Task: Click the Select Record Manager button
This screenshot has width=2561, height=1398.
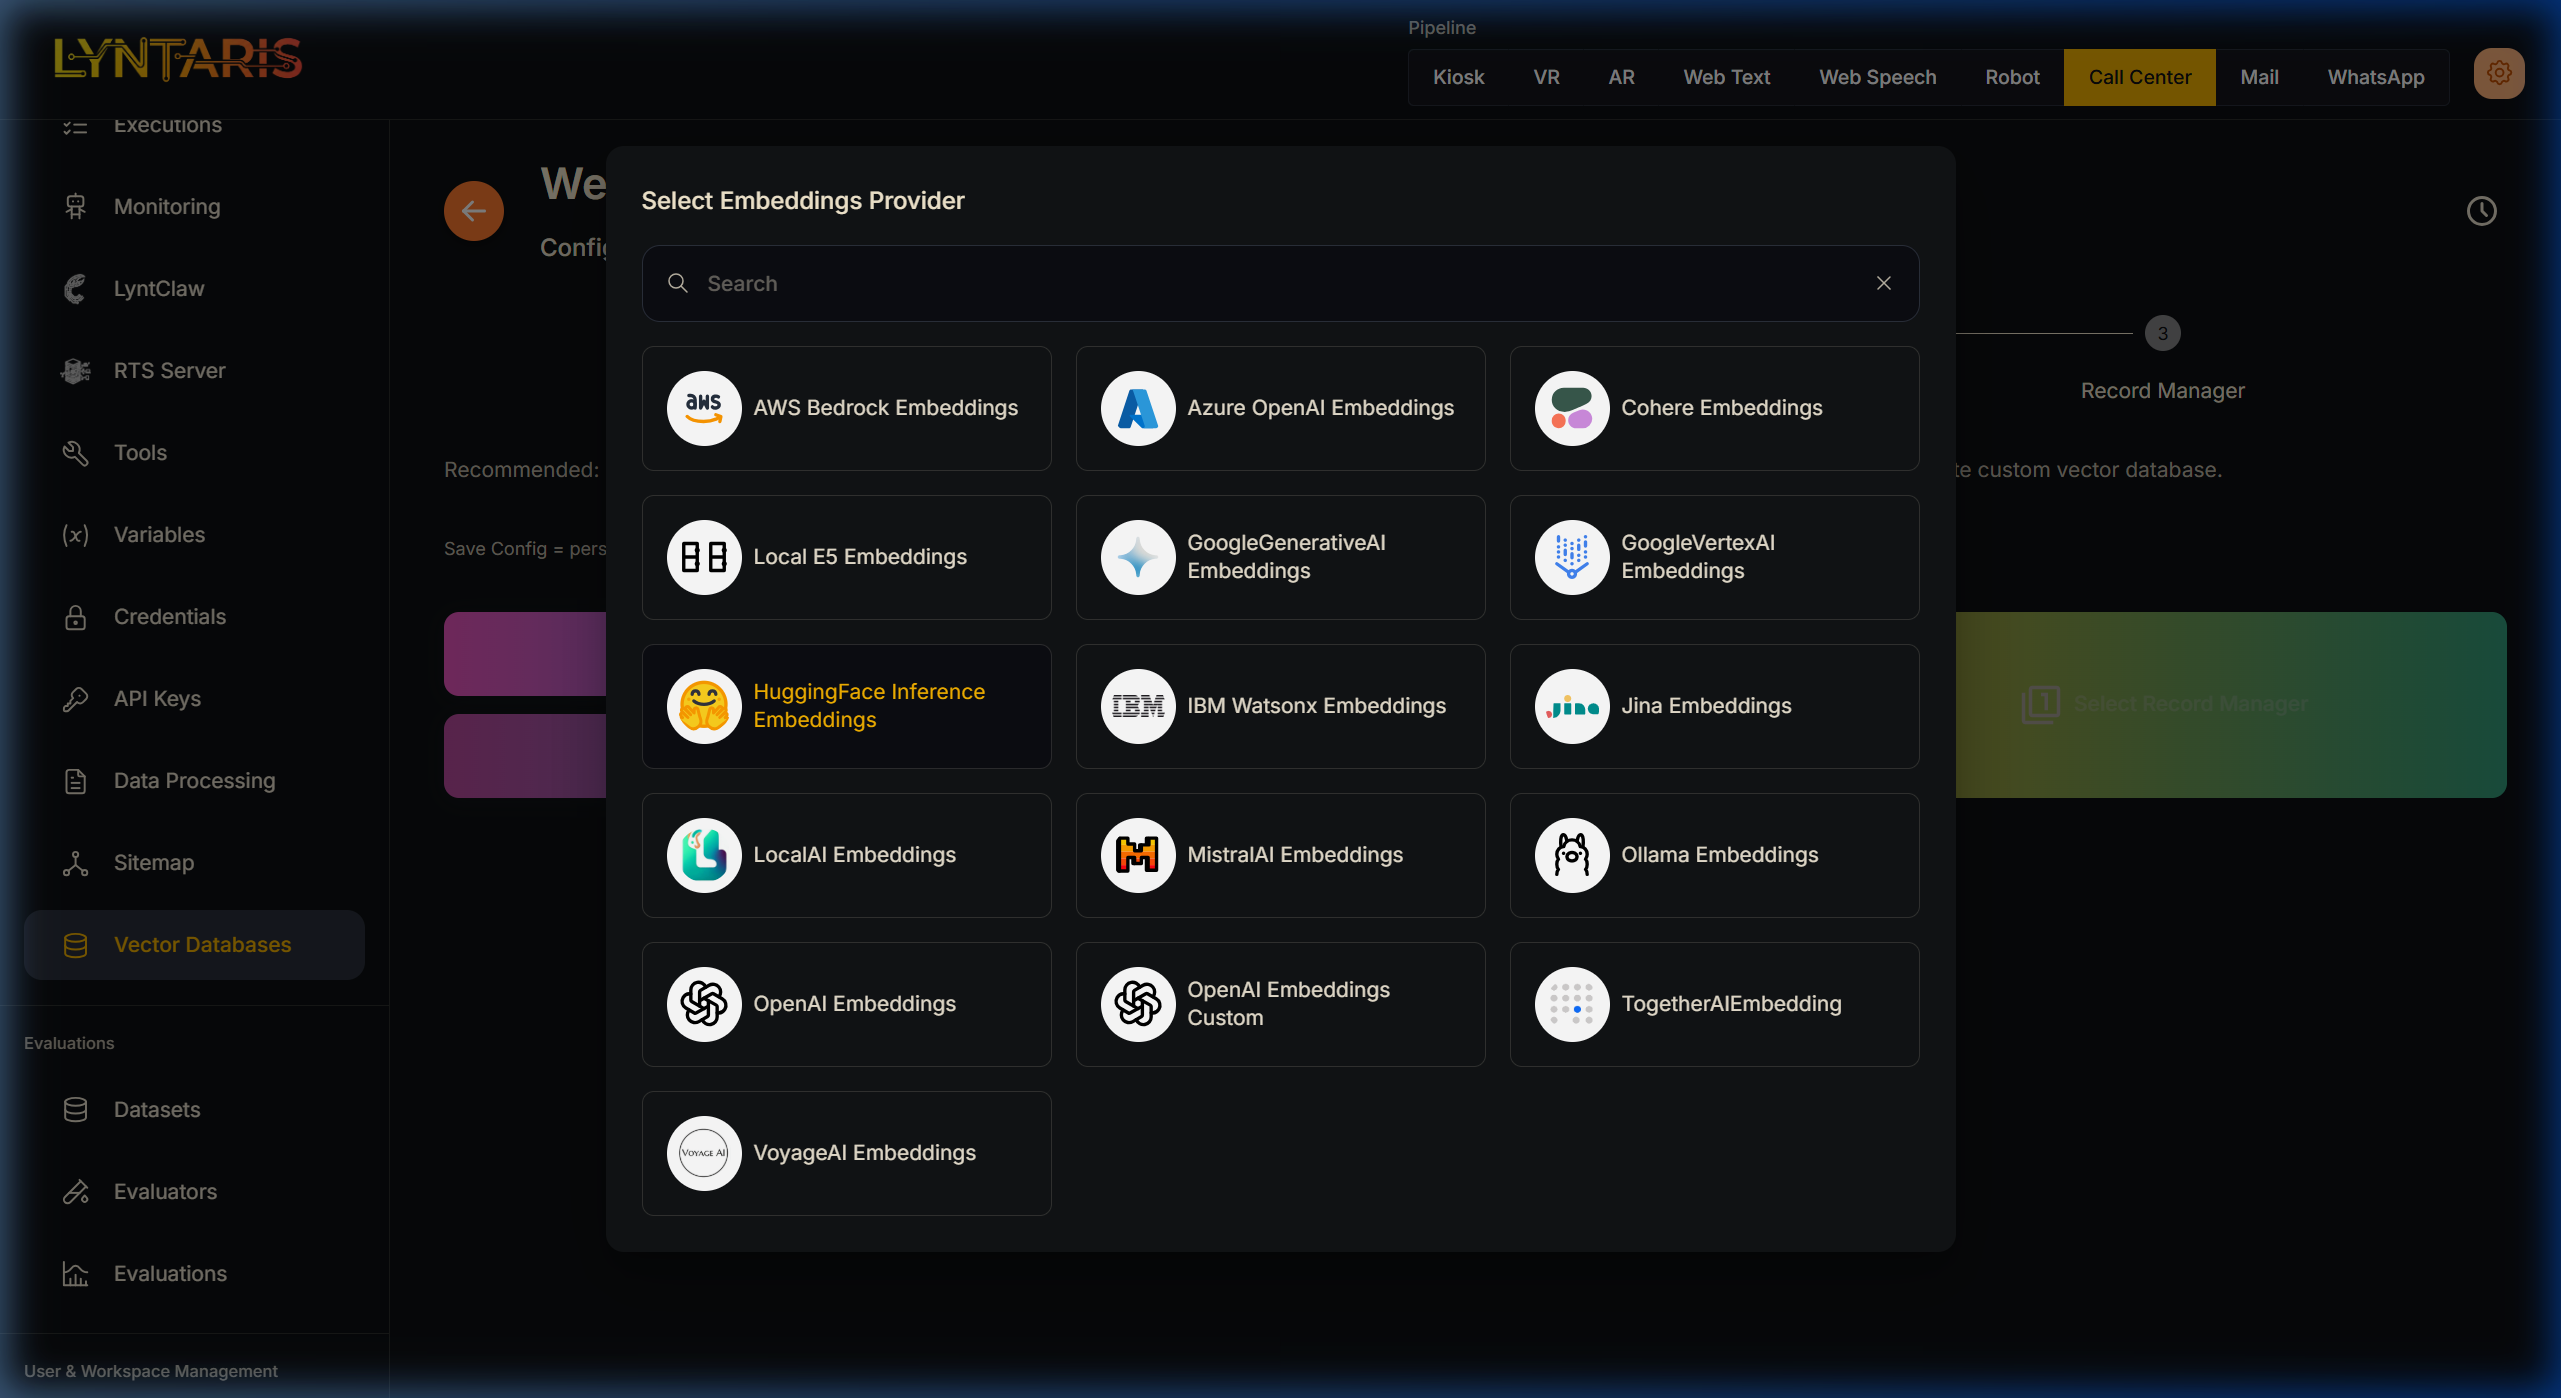Action: [x=2230, y=705]
